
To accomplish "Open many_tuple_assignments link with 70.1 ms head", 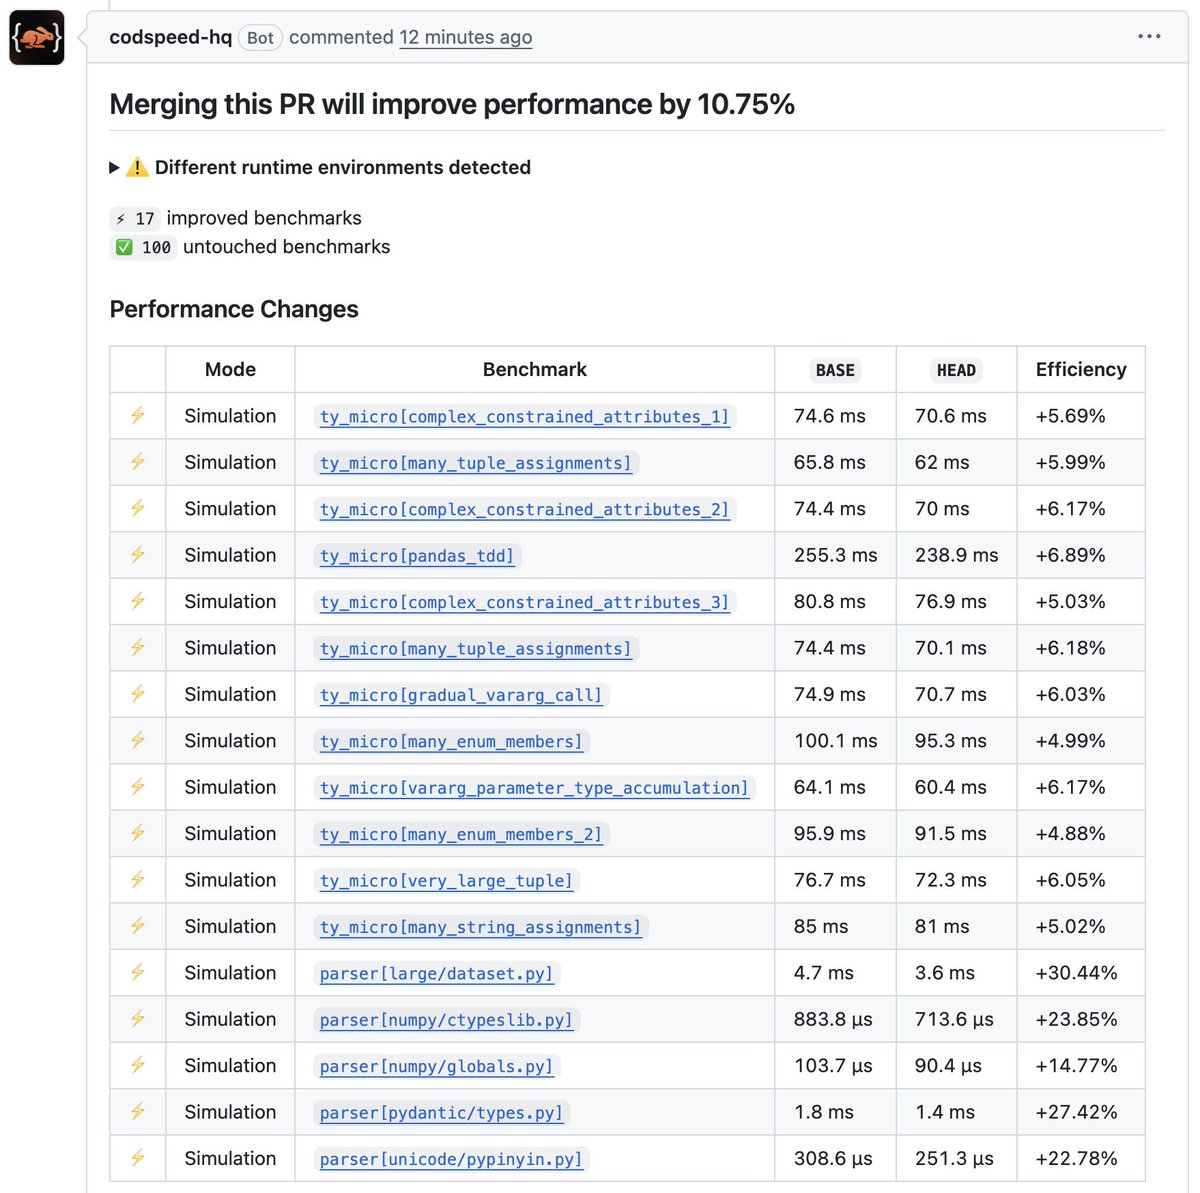I will point(476,649).
